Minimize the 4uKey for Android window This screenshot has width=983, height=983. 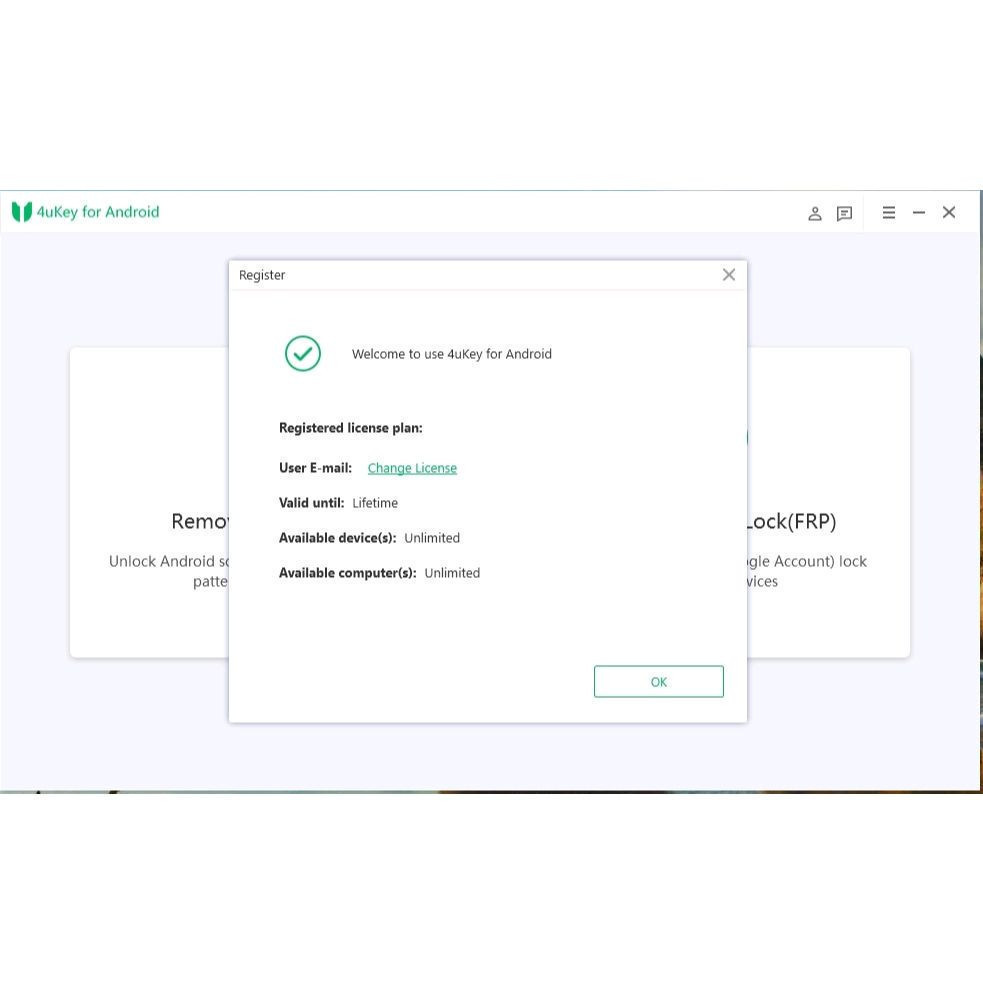click(x=918, y=213)
